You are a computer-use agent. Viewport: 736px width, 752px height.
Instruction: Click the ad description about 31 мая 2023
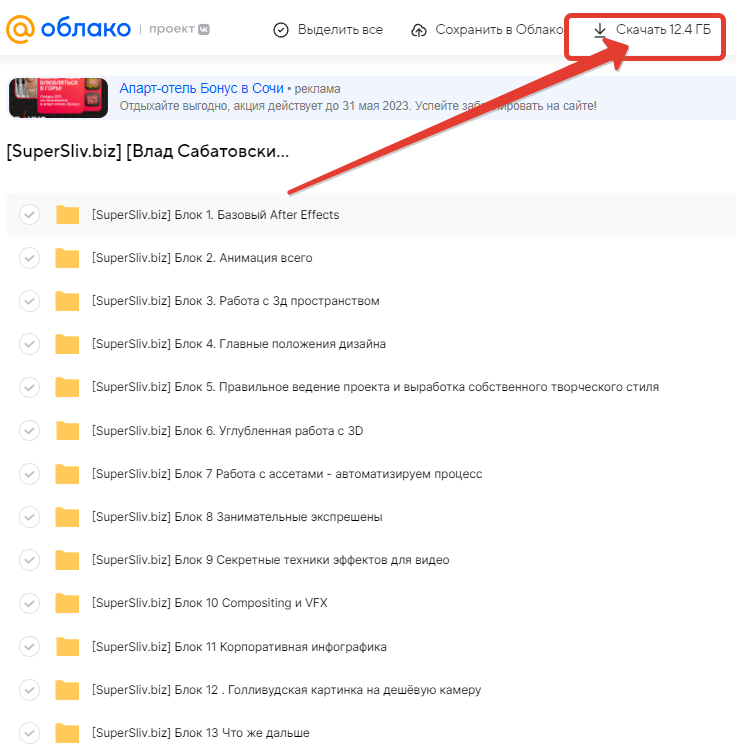click(x=358, y=106)
